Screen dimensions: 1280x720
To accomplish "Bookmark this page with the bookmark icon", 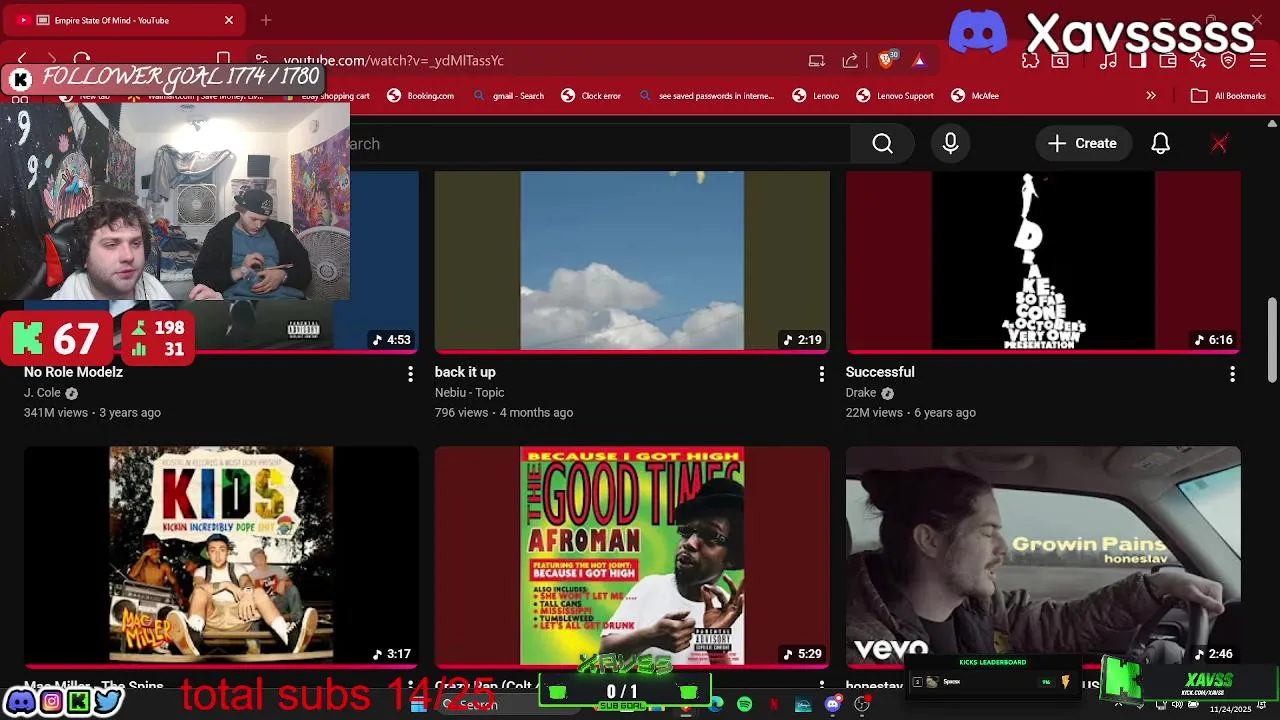I will pos(224,59).
